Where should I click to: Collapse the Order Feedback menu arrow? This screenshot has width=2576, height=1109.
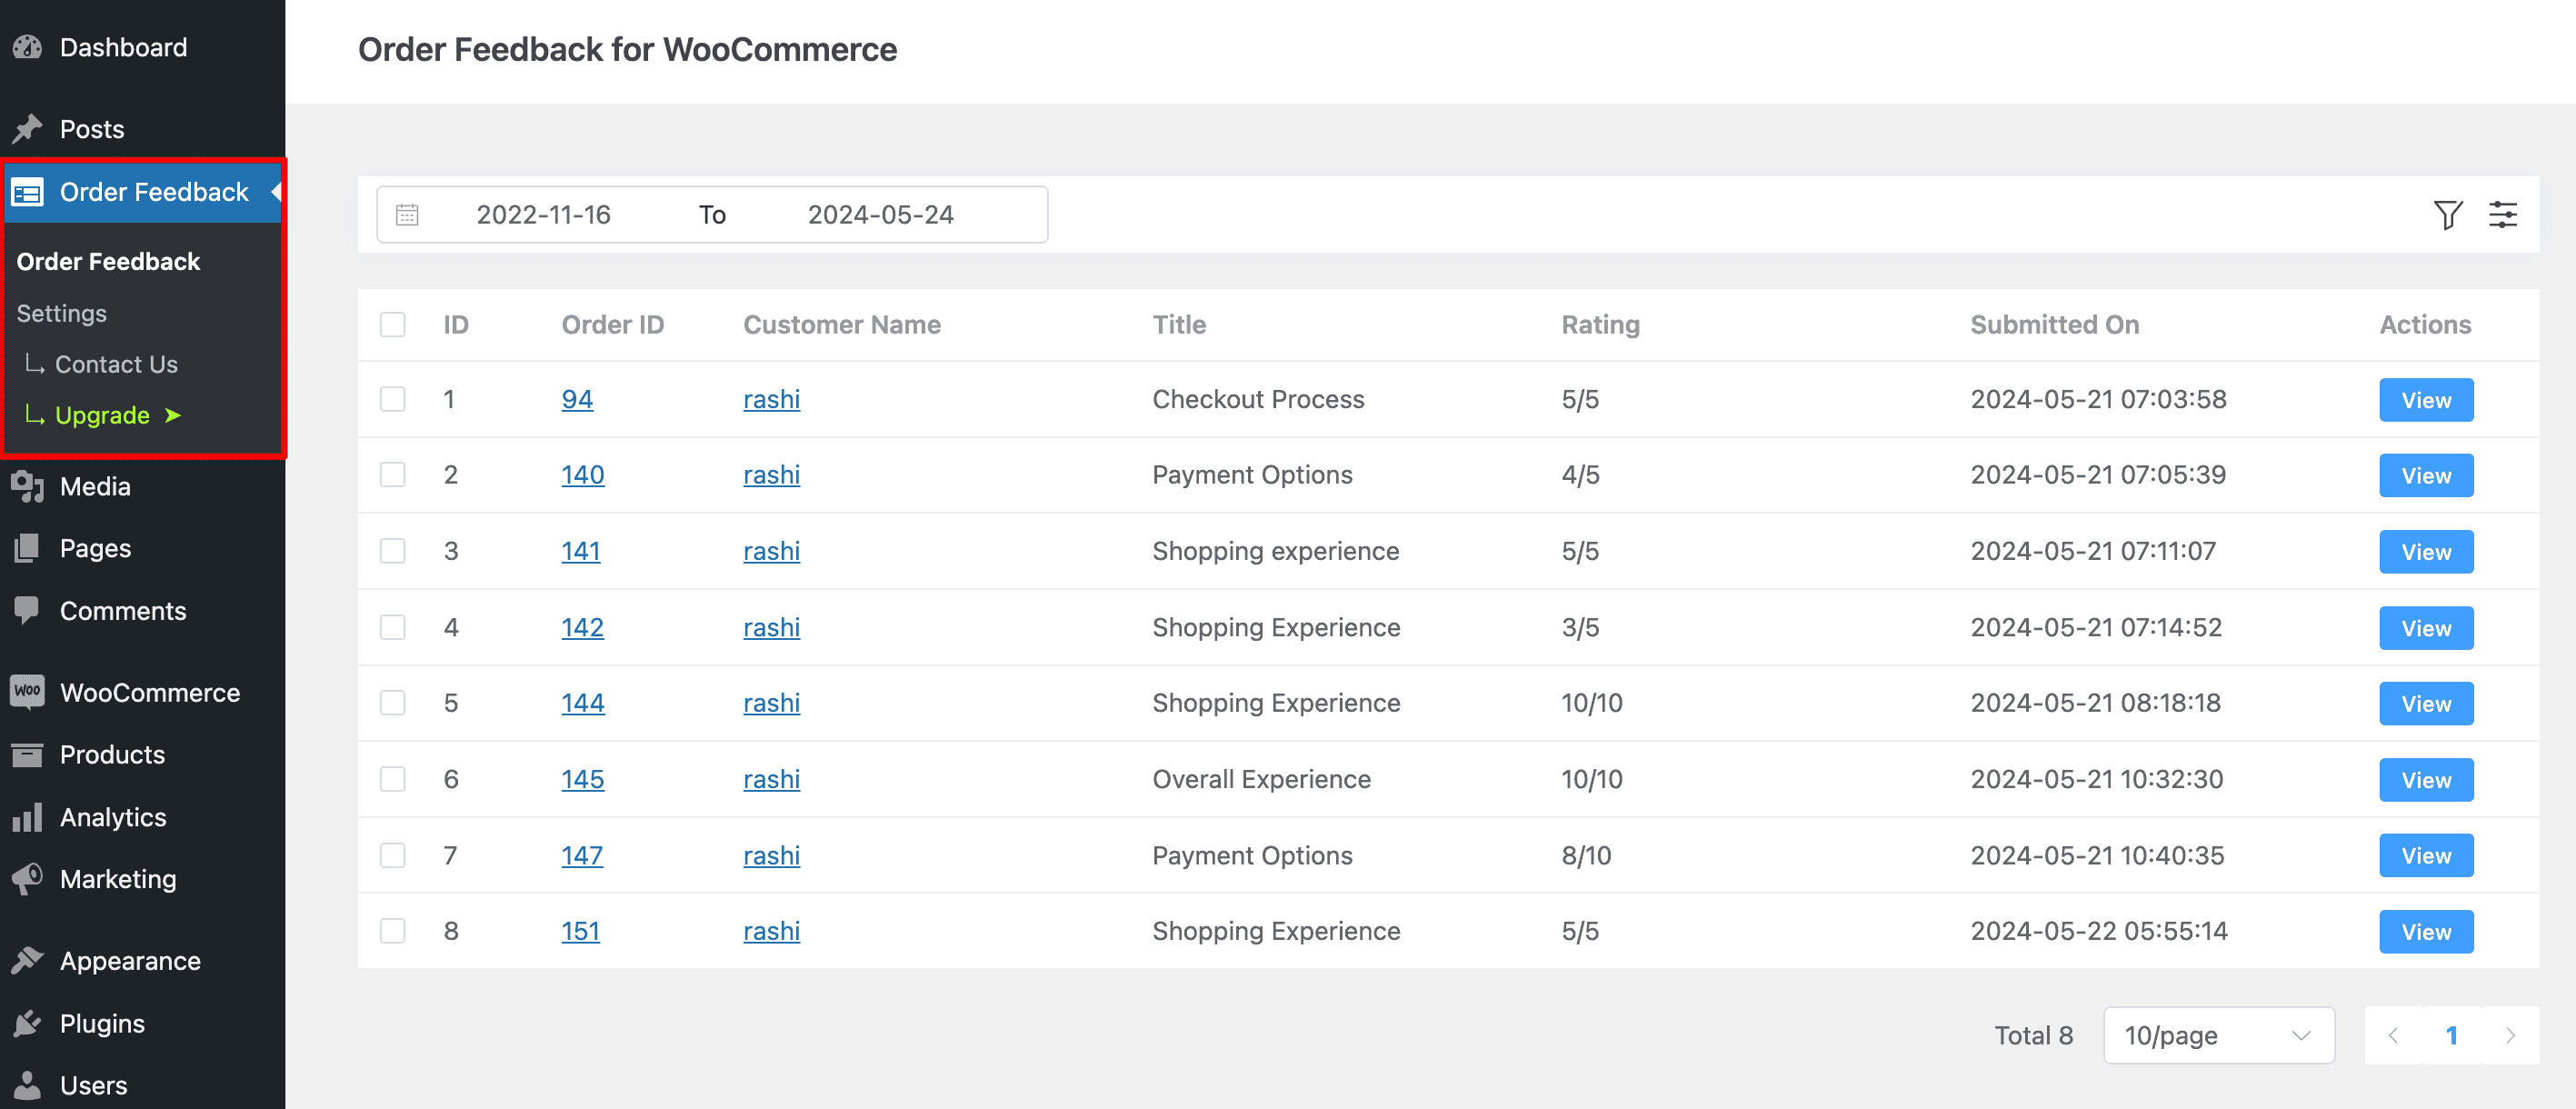pos(276,192)
